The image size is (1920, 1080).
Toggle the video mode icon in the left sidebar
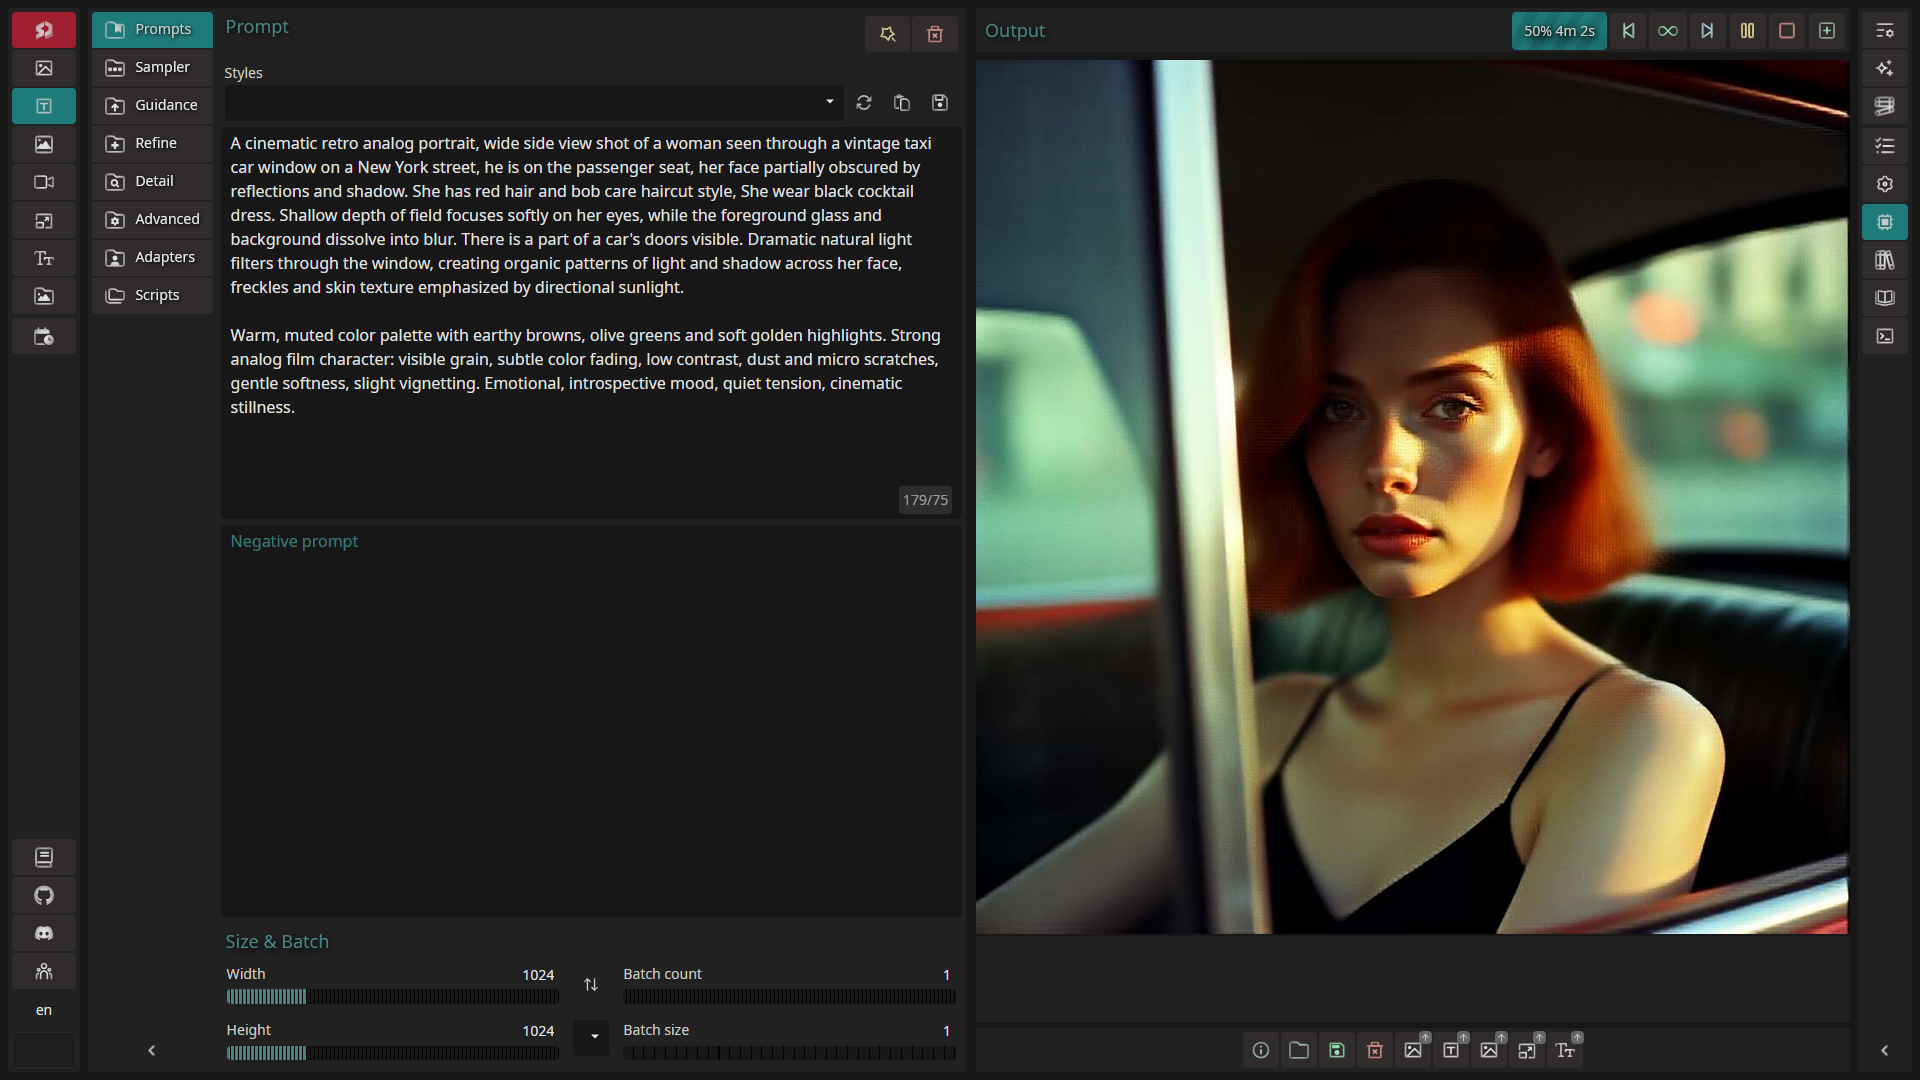click(x=44, y=182)
